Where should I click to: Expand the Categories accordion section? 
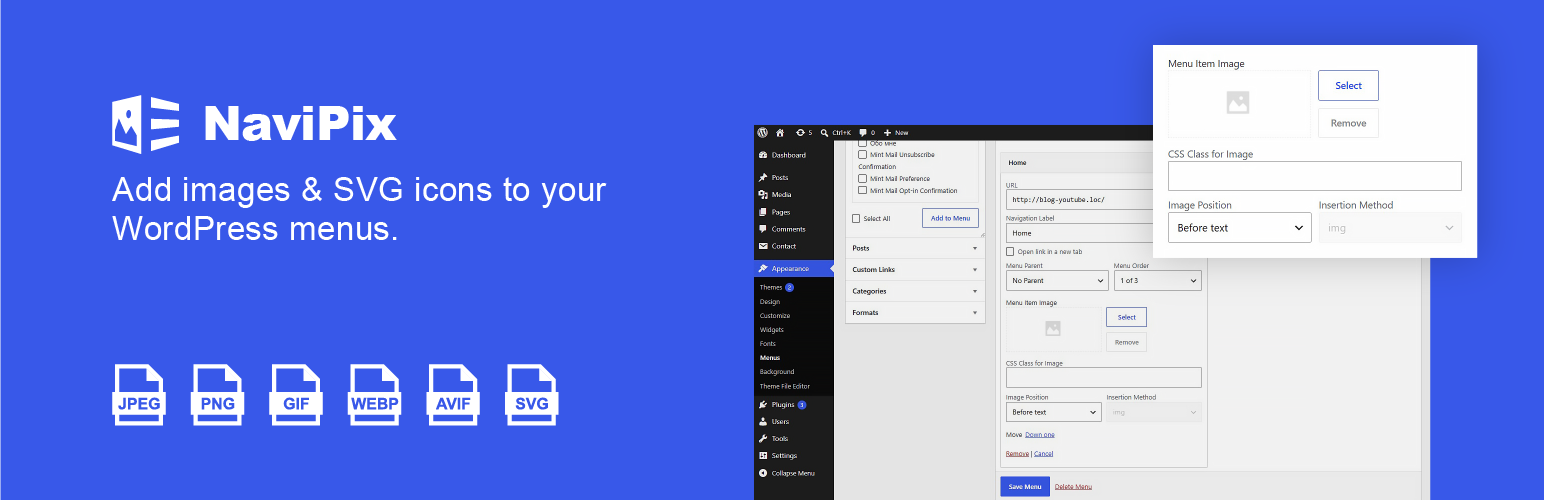915,291
